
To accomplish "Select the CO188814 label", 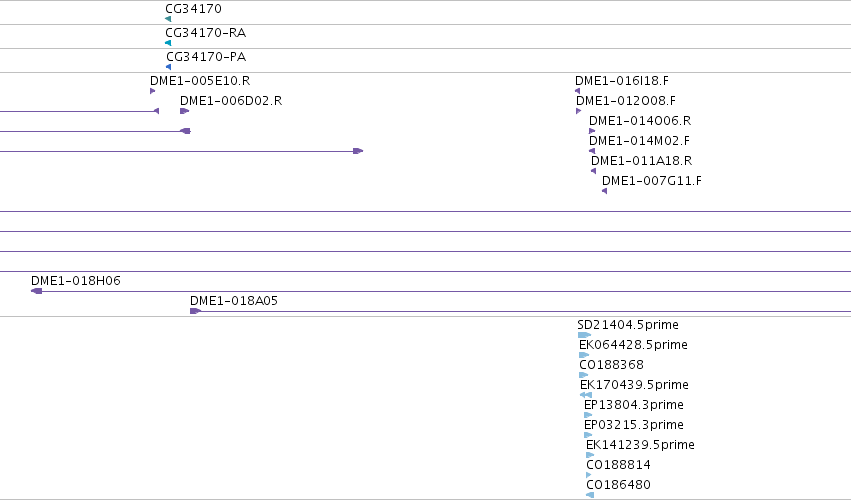I will 618,465.
